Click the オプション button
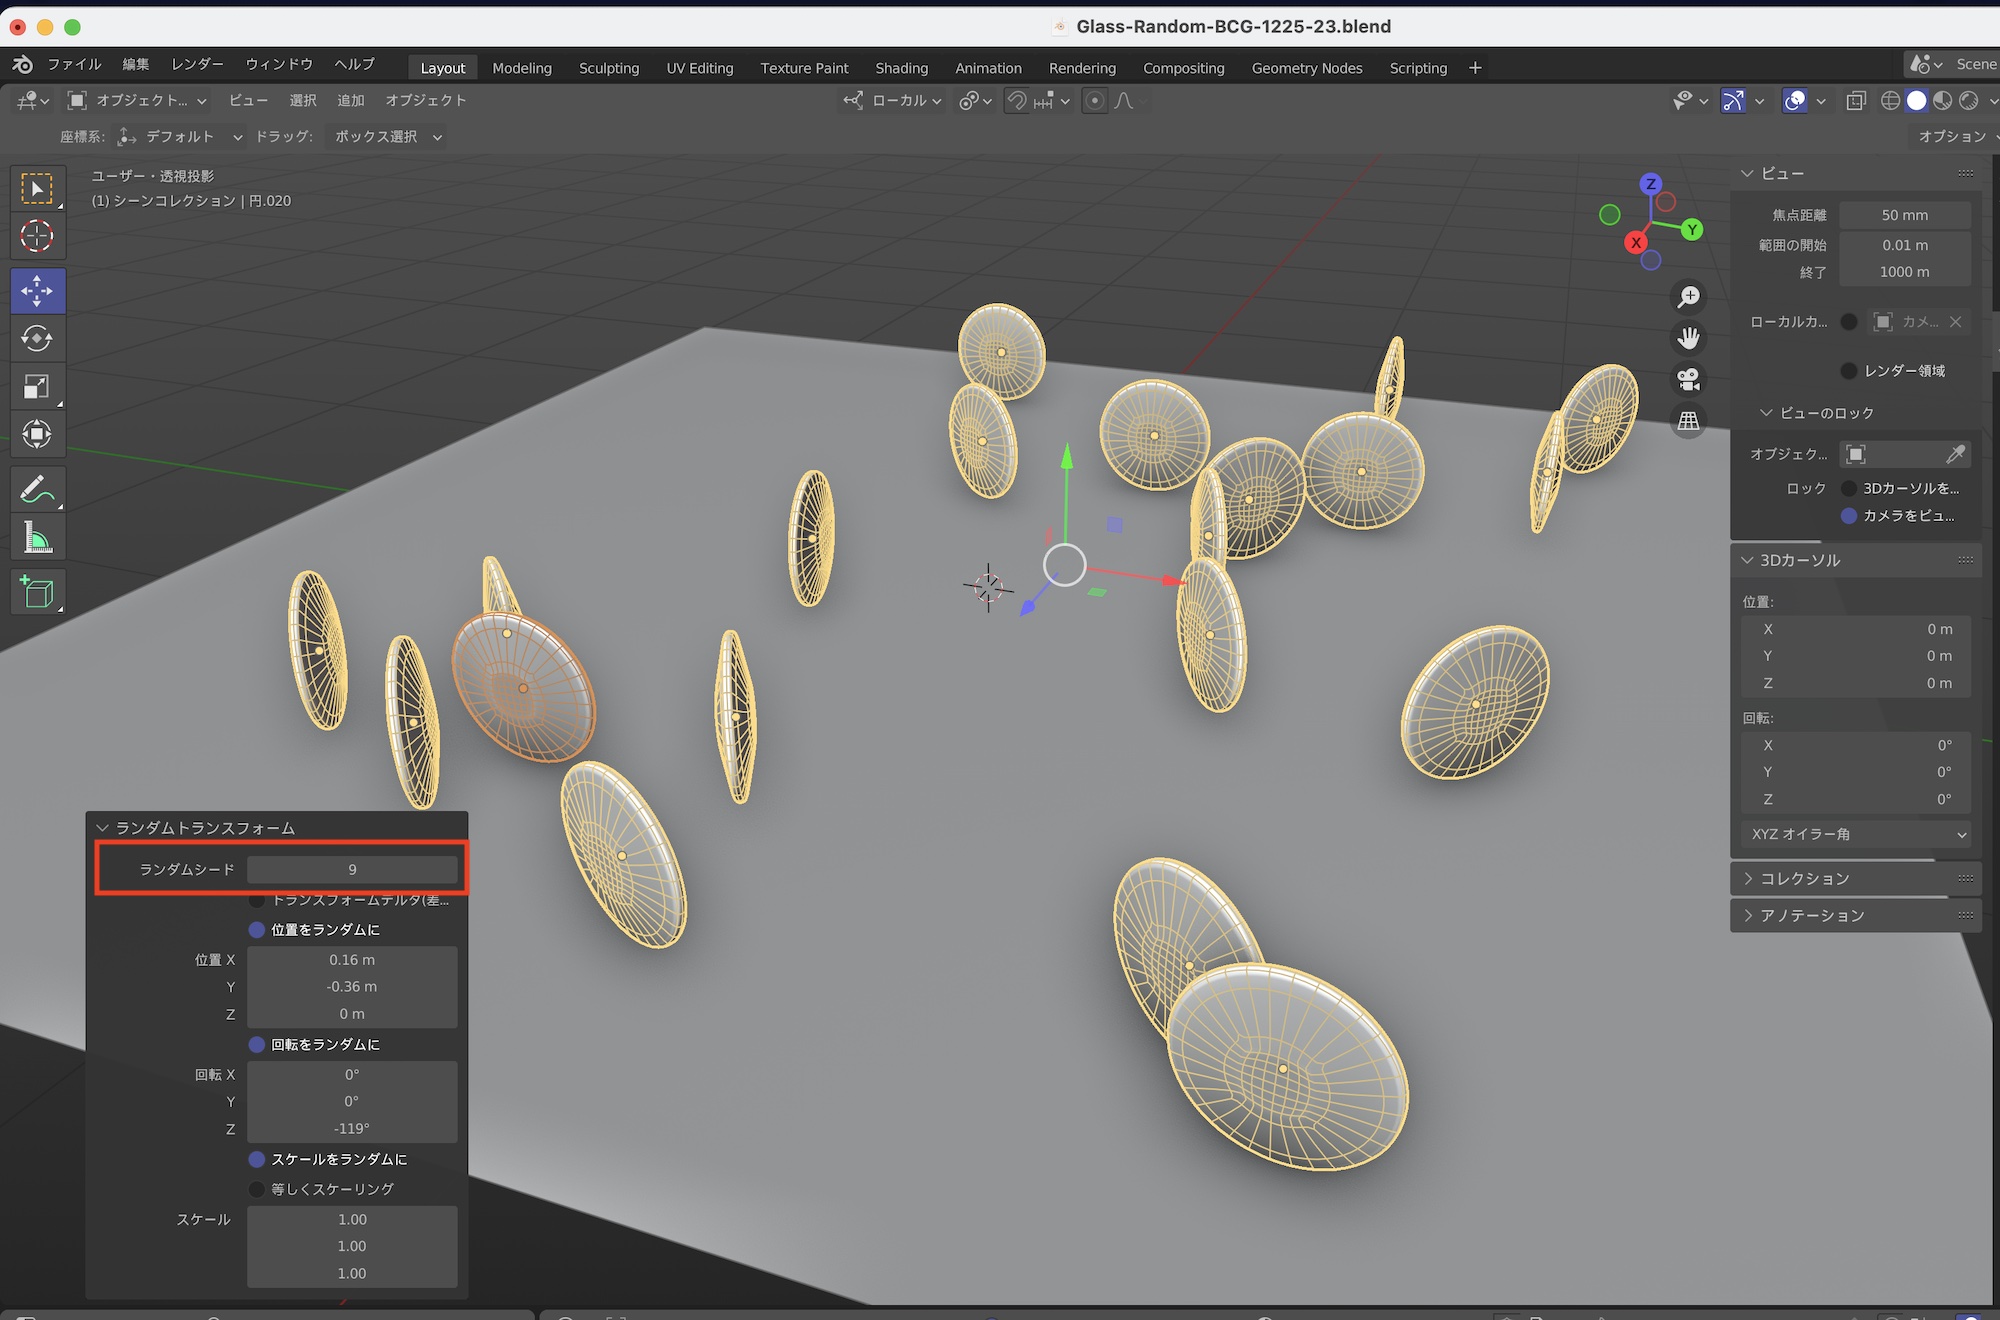 1951,137
